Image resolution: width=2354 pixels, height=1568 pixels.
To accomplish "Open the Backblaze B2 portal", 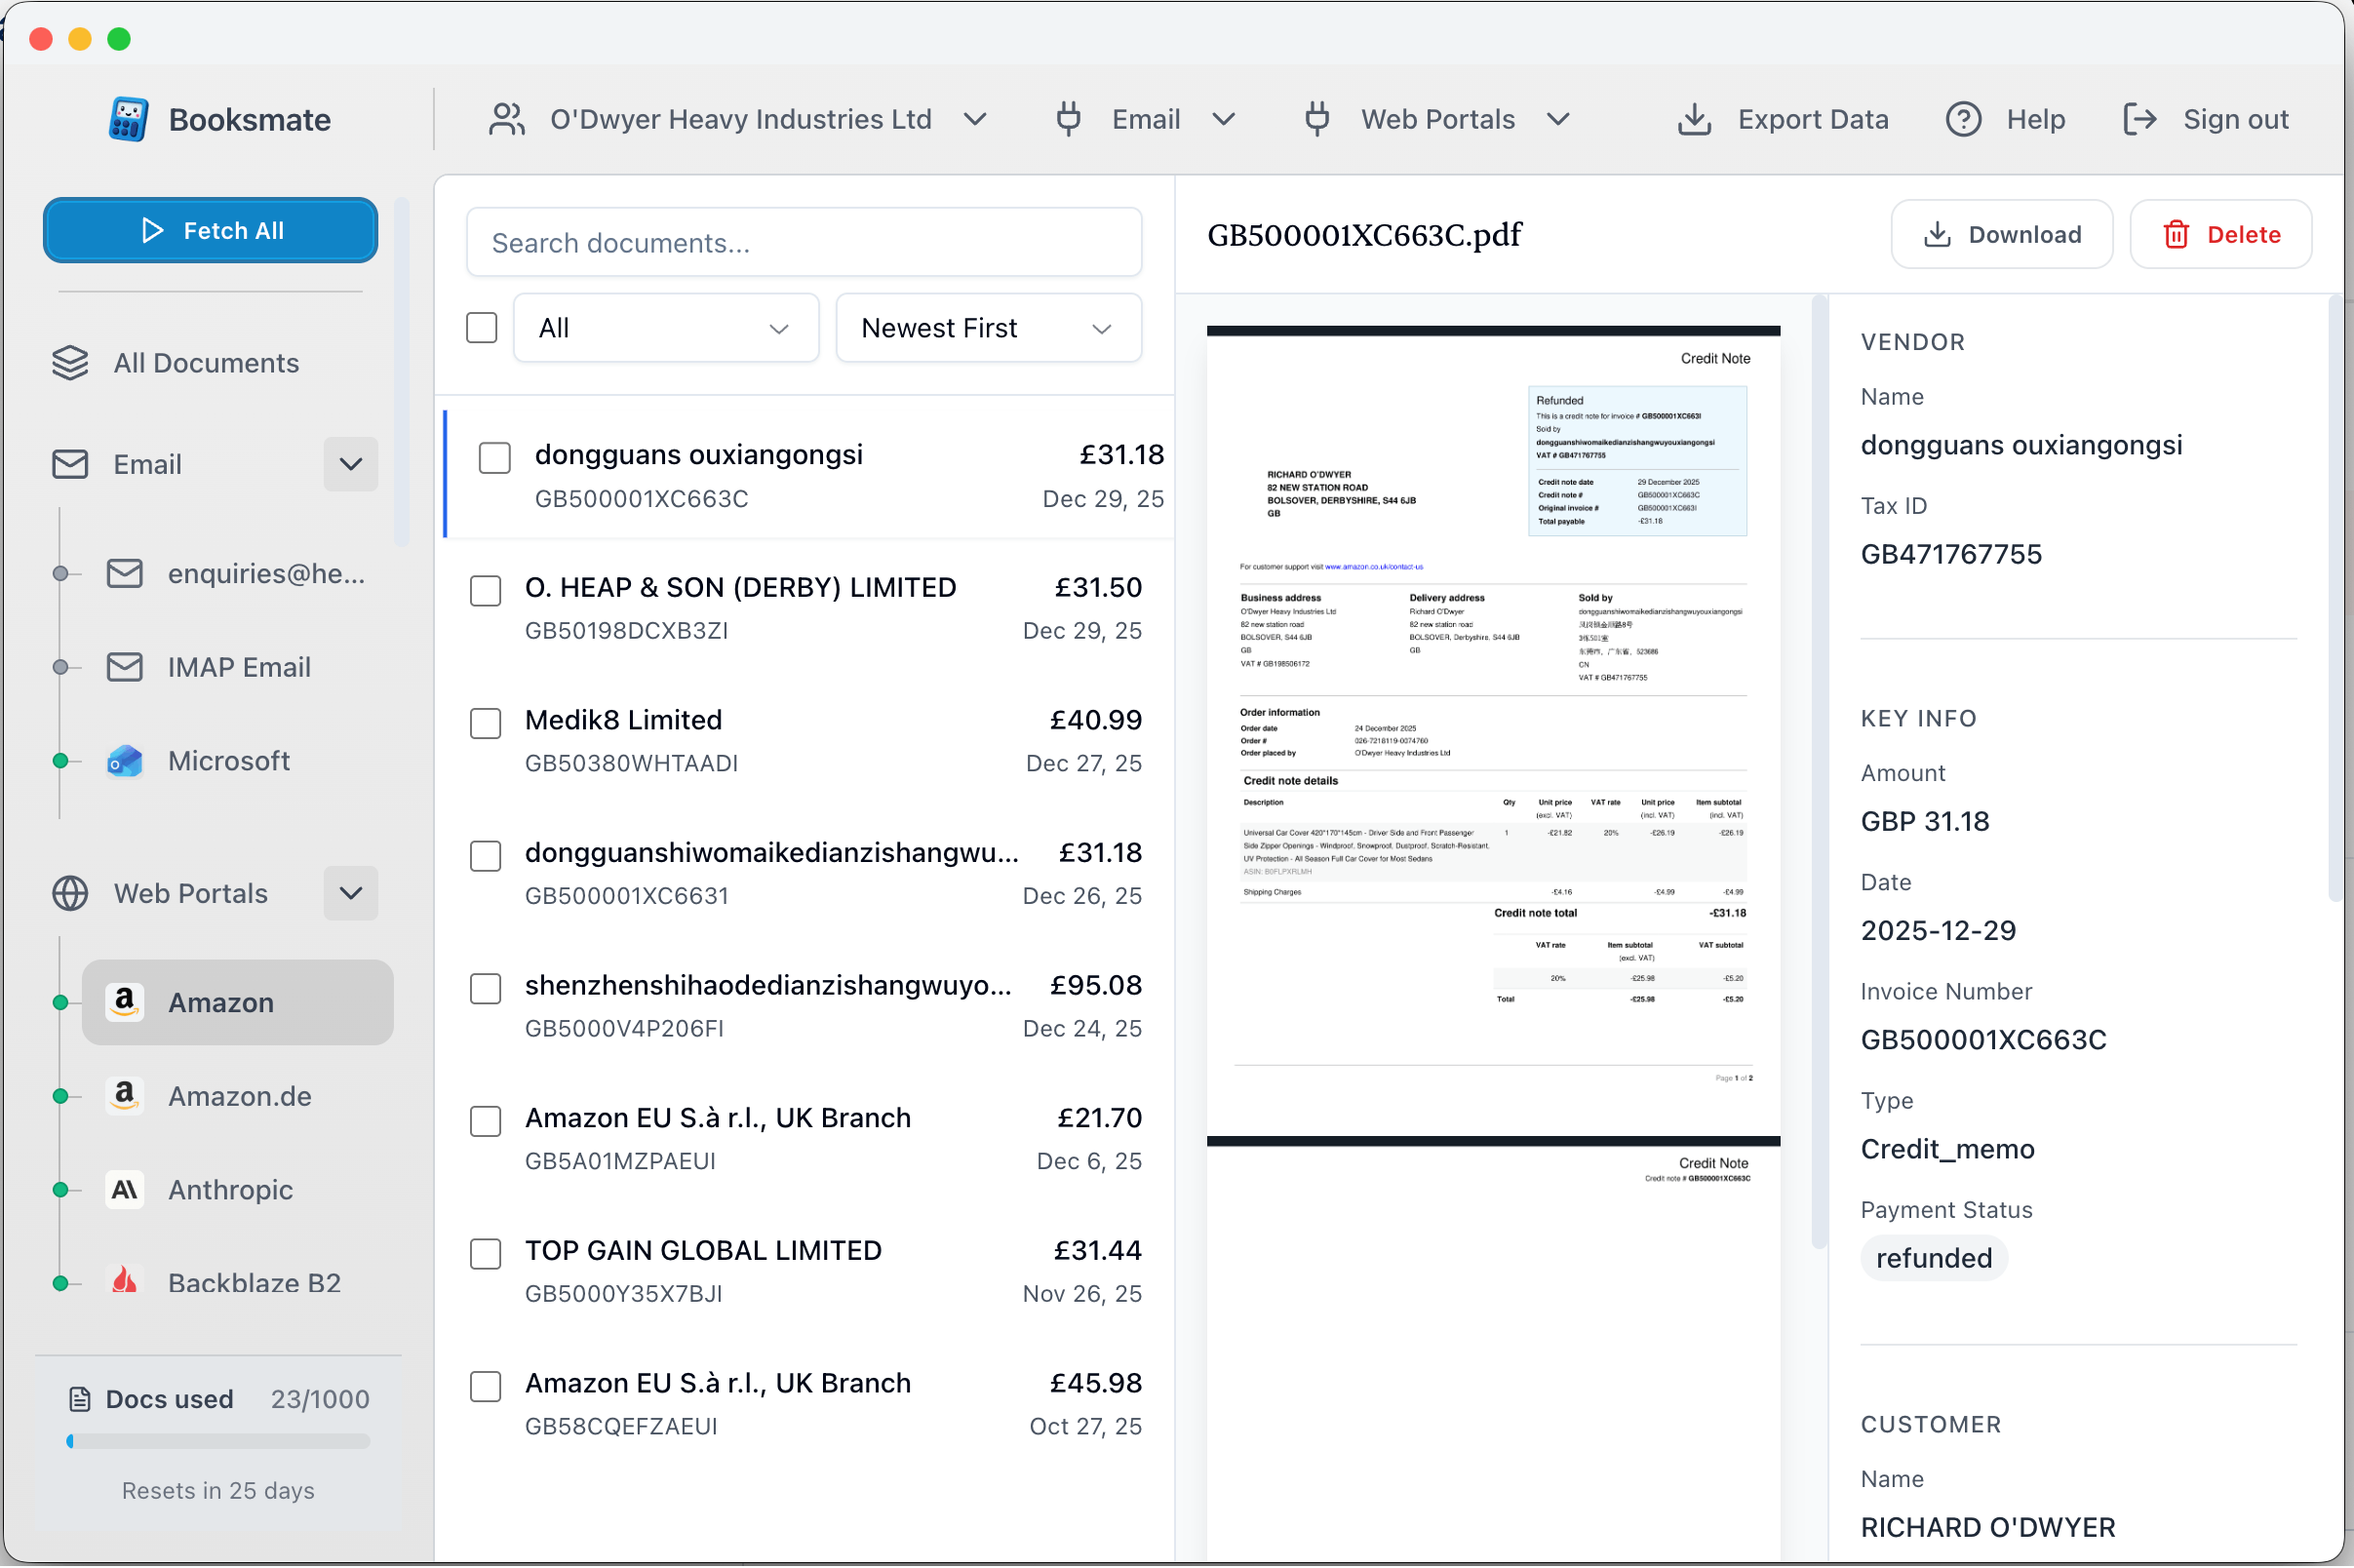I will pos(253,1282).
